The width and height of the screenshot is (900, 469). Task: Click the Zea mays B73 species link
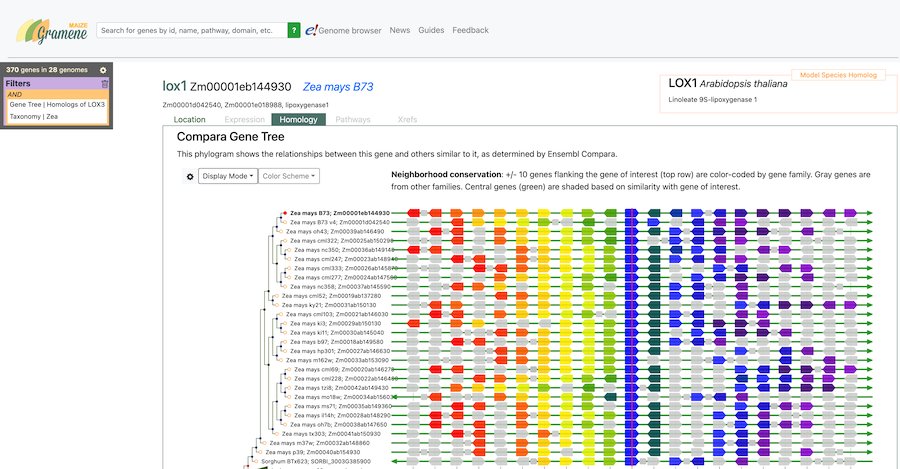(x=338, y=87)
